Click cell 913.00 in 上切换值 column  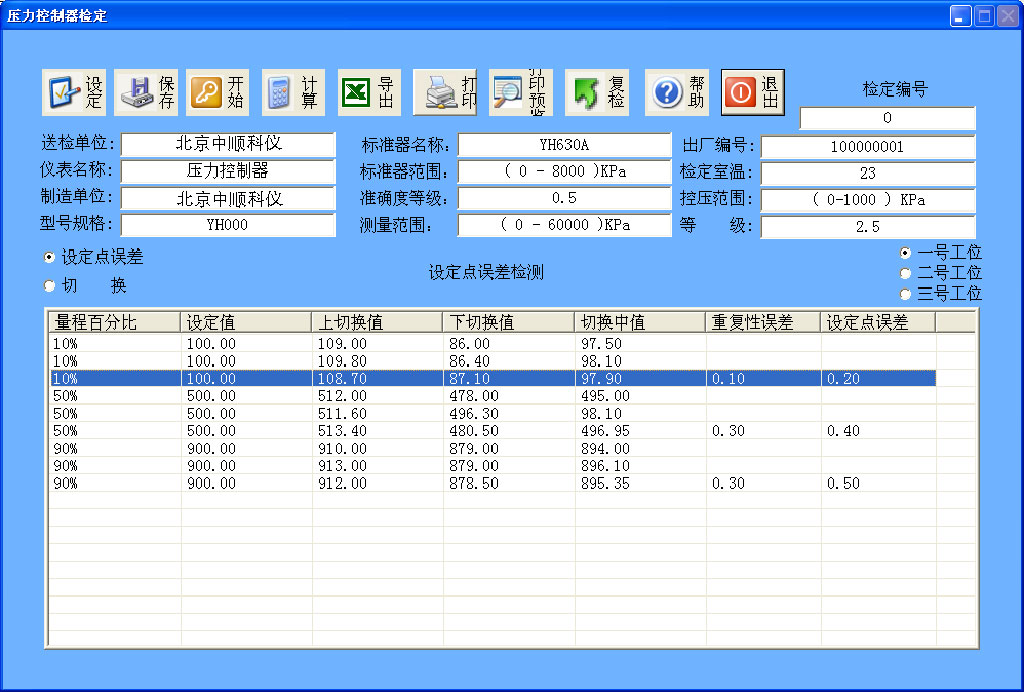(x=342, y=466)
